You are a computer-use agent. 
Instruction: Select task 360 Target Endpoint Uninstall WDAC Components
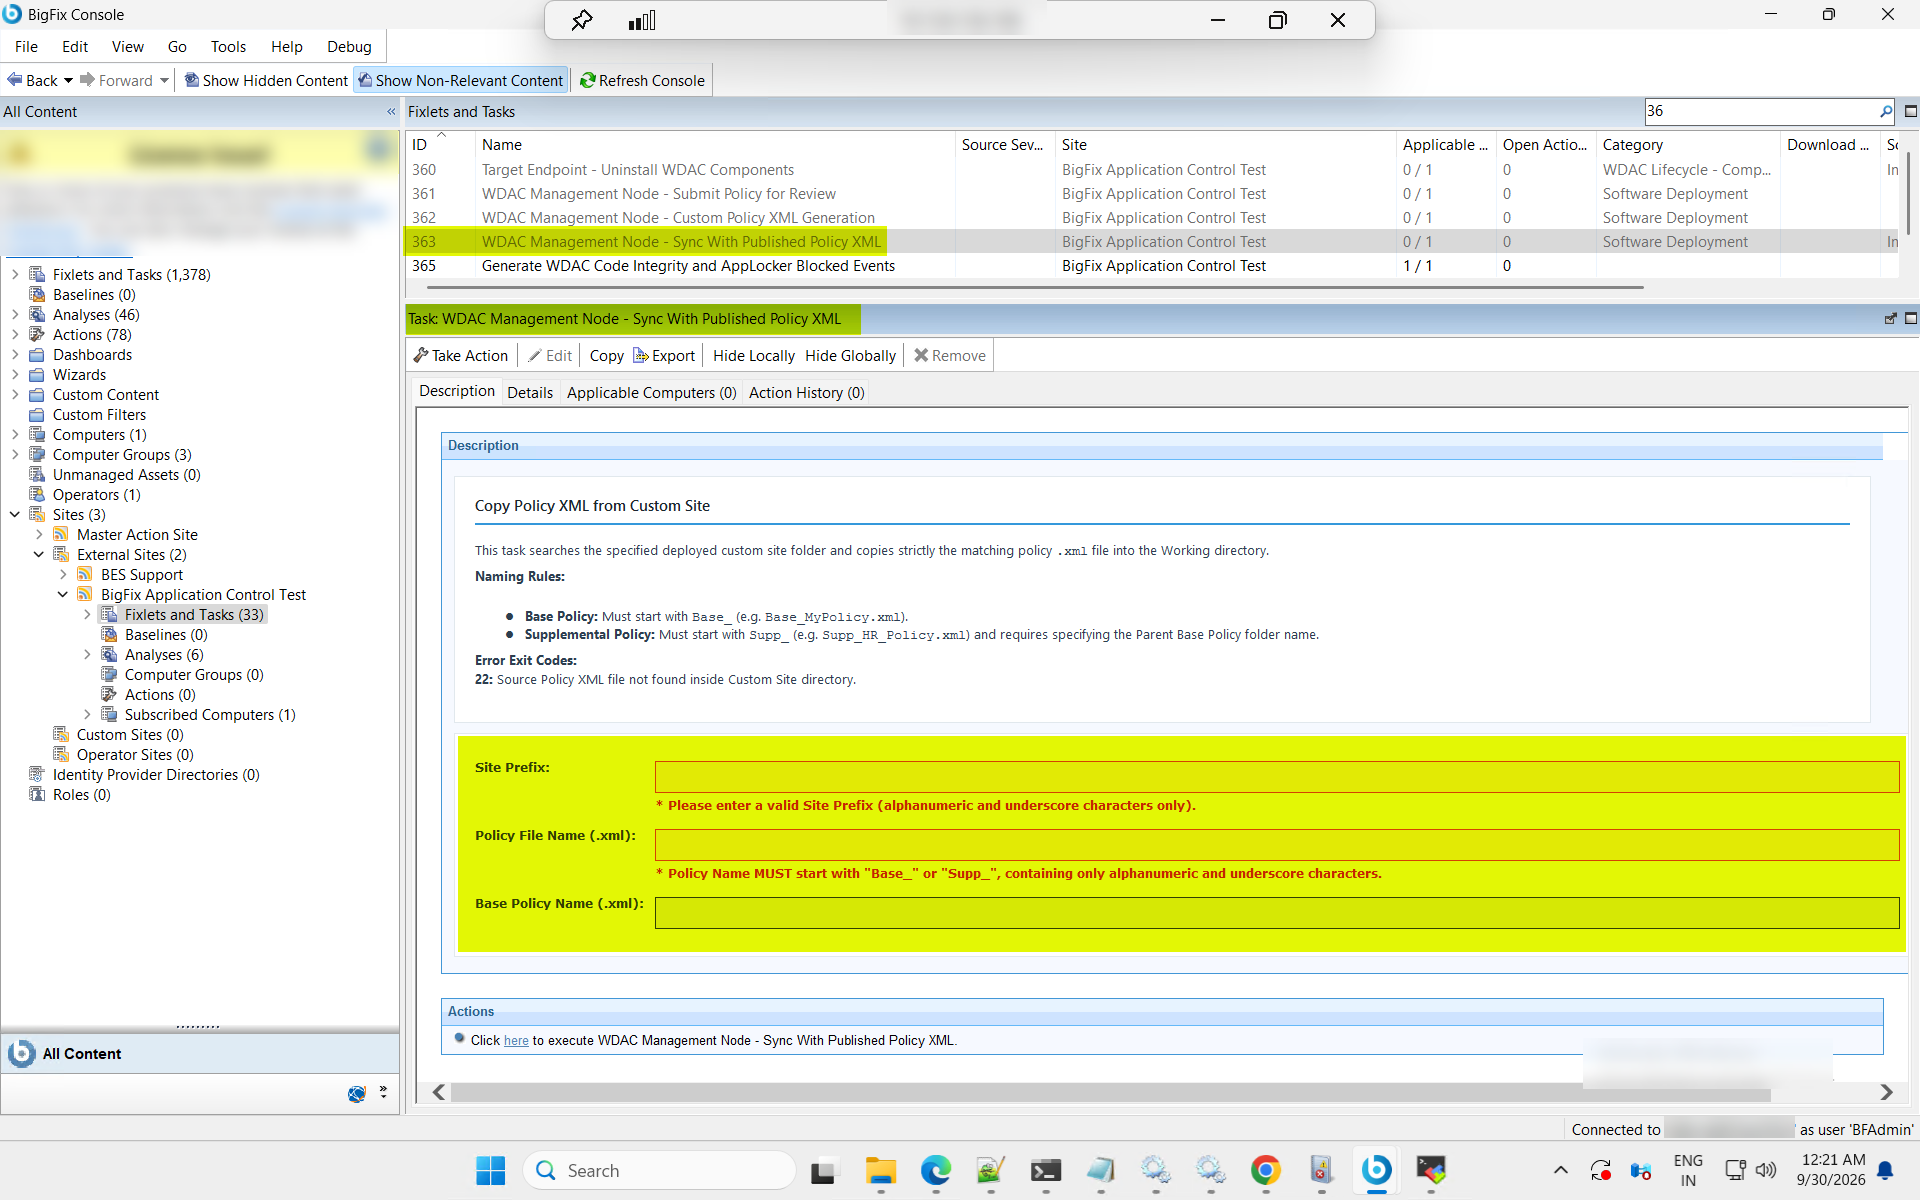point(638,170)
